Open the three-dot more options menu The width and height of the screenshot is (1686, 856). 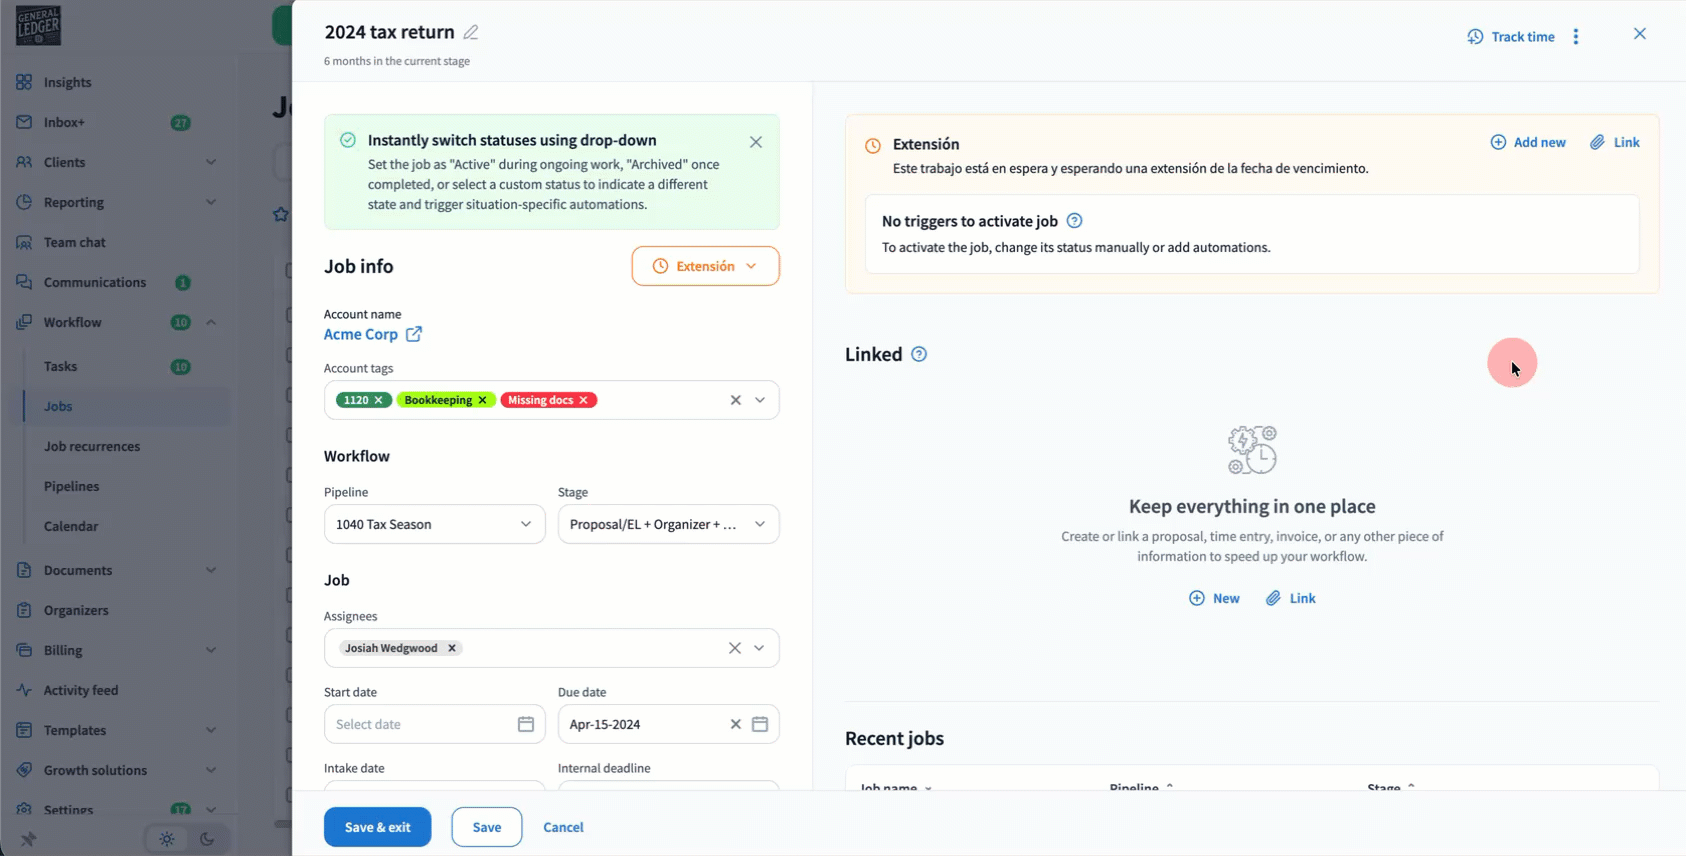pos(1576,37)
